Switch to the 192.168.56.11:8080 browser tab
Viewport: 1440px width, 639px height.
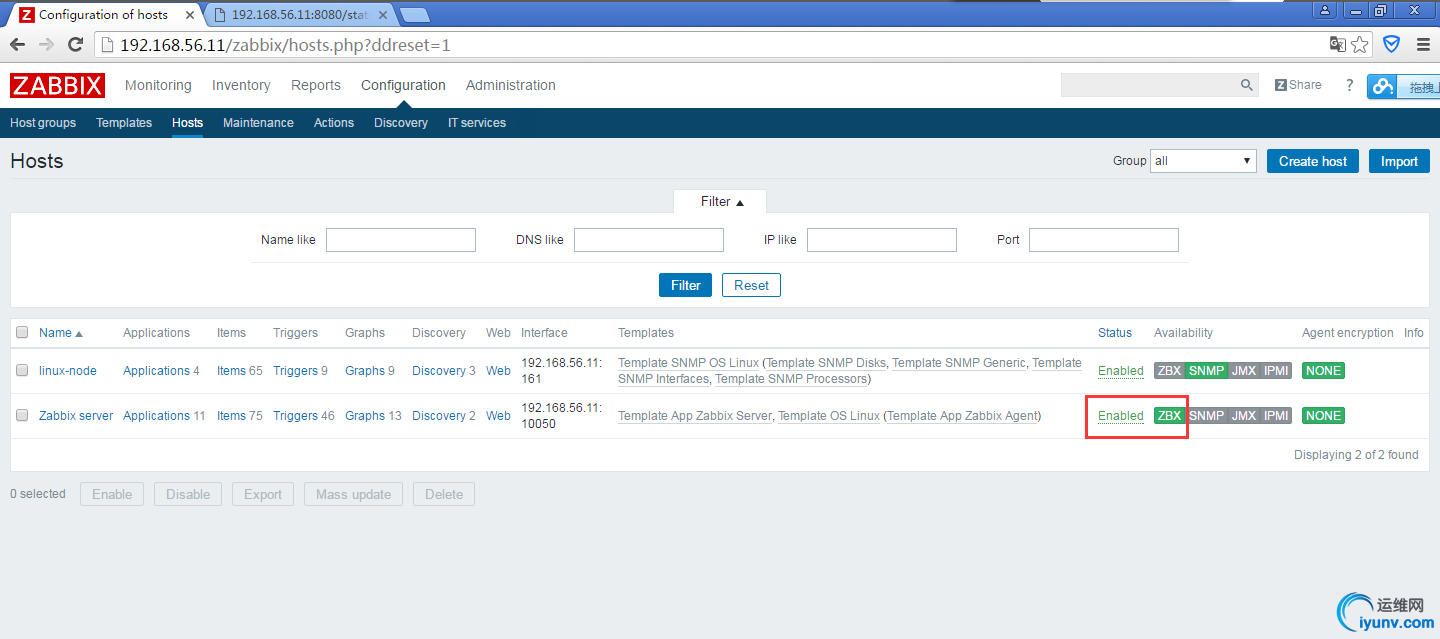[300, 15]
